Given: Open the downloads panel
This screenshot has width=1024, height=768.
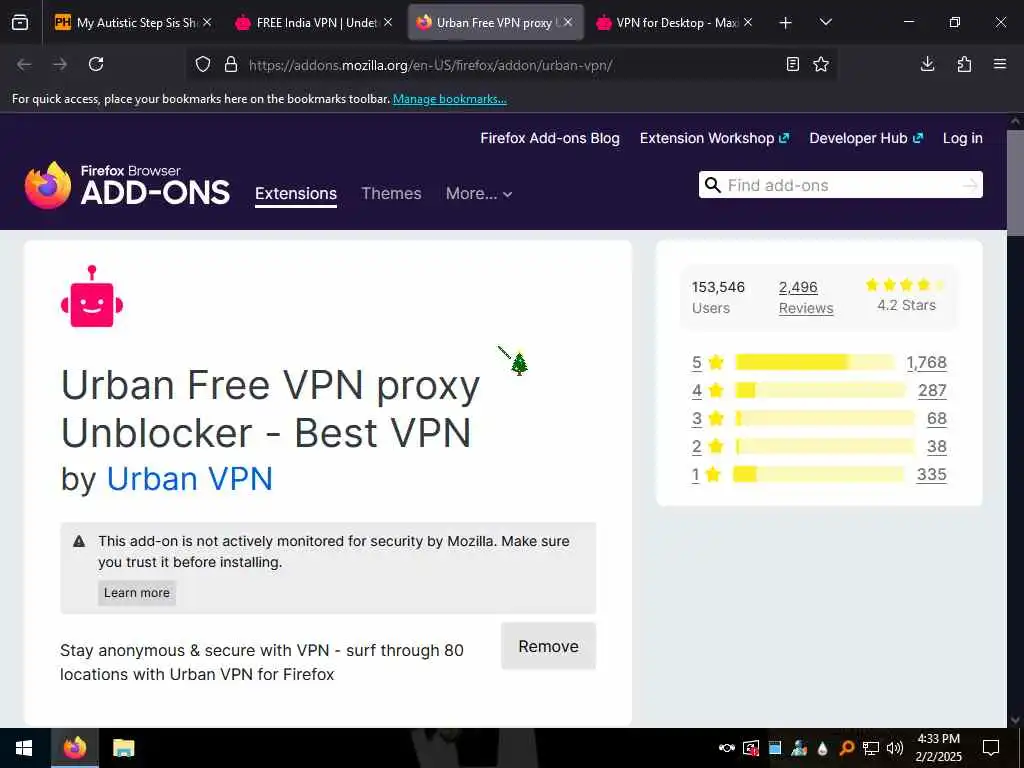Looking at the screenshot, I should pyautogui.click(x=927, y=64).
